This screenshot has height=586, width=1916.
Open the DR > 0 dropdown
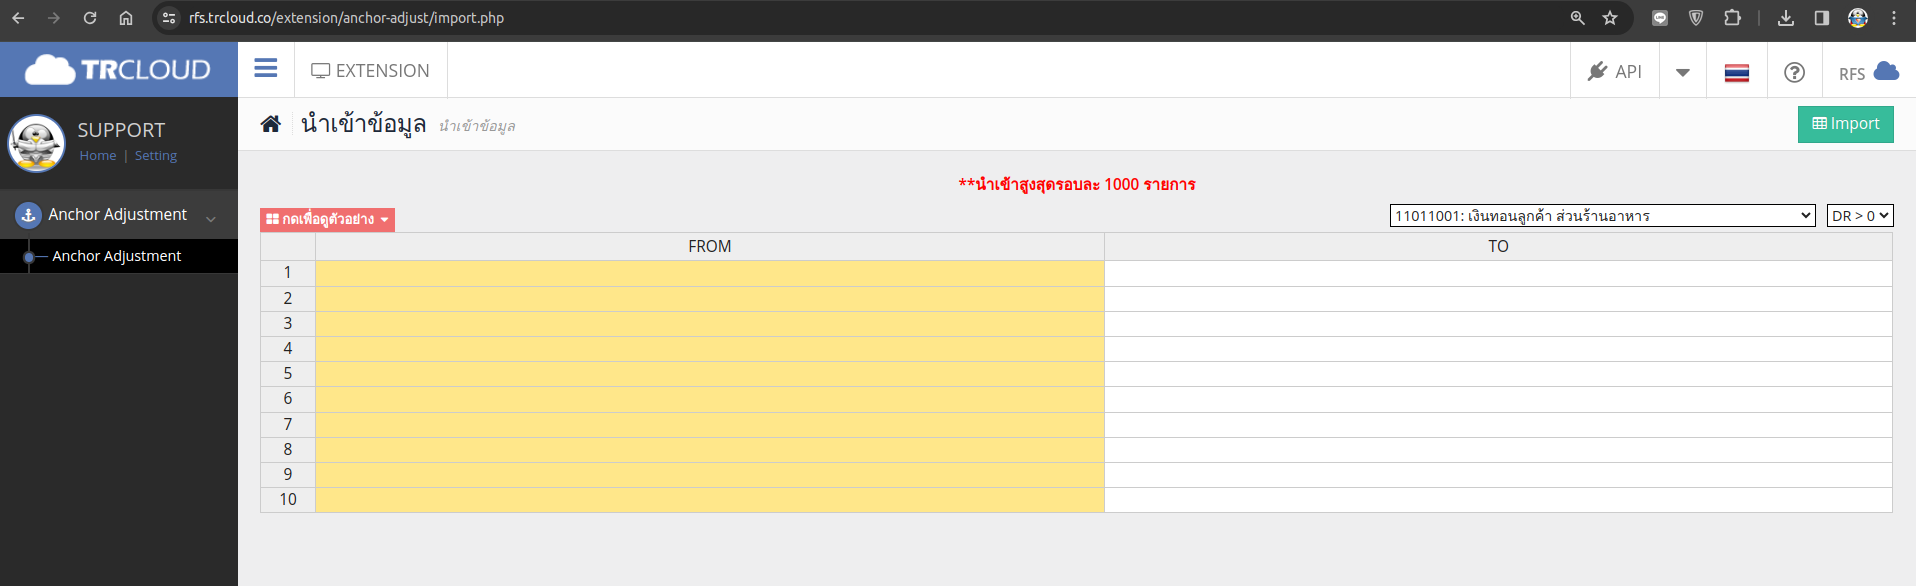pyautogui.click(x=1860, y=215)
